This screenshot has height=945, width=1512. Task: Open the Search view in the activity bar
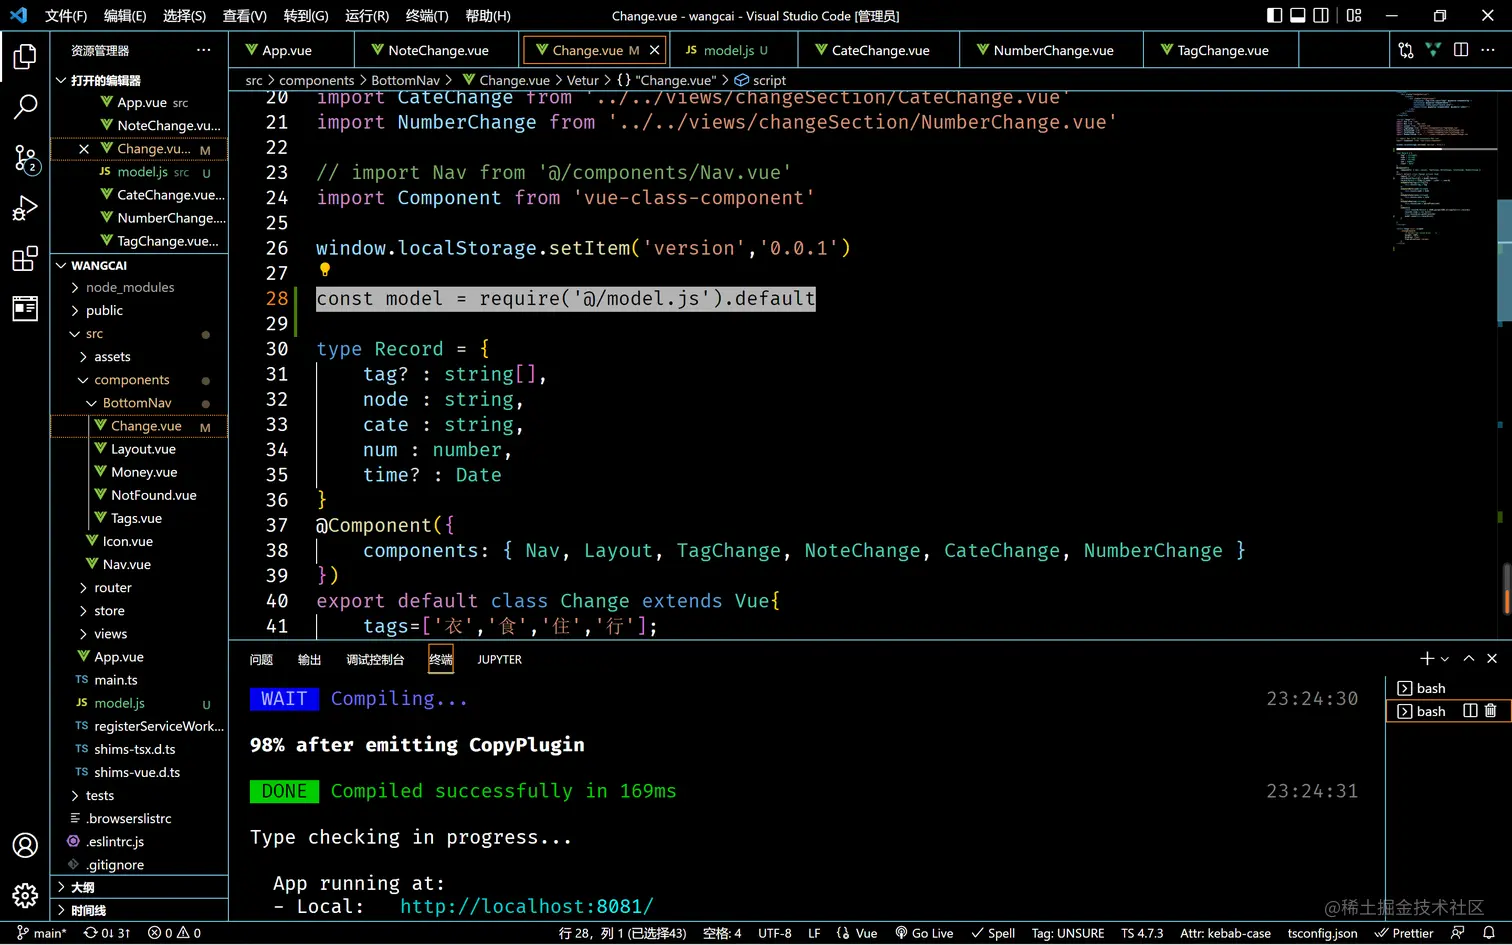click(x=25, y=106)
